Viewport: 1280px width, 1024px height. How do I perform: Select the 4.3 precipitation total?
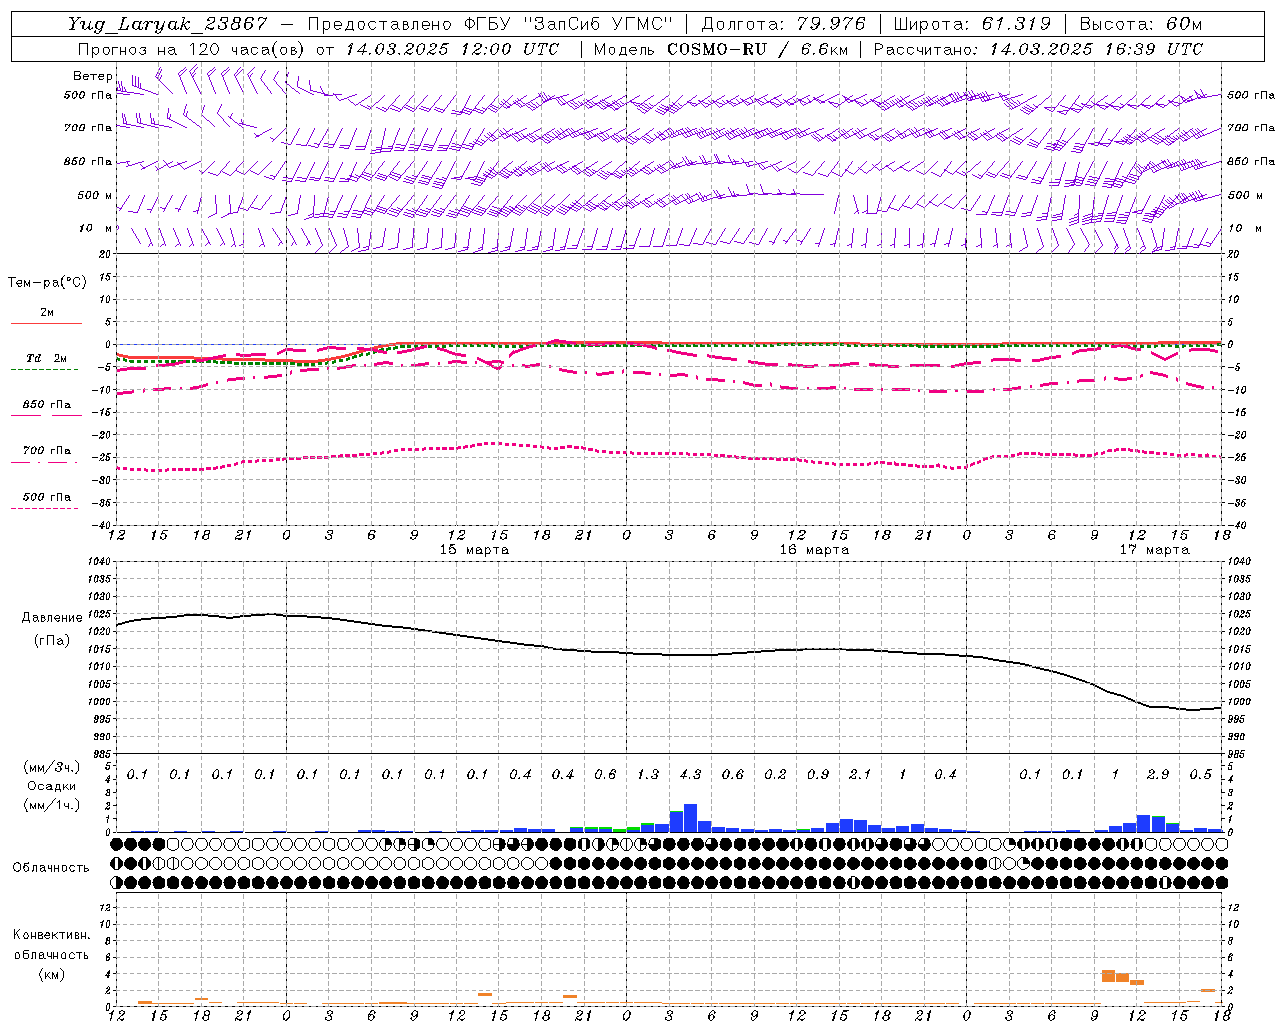[x=690, y=775]
